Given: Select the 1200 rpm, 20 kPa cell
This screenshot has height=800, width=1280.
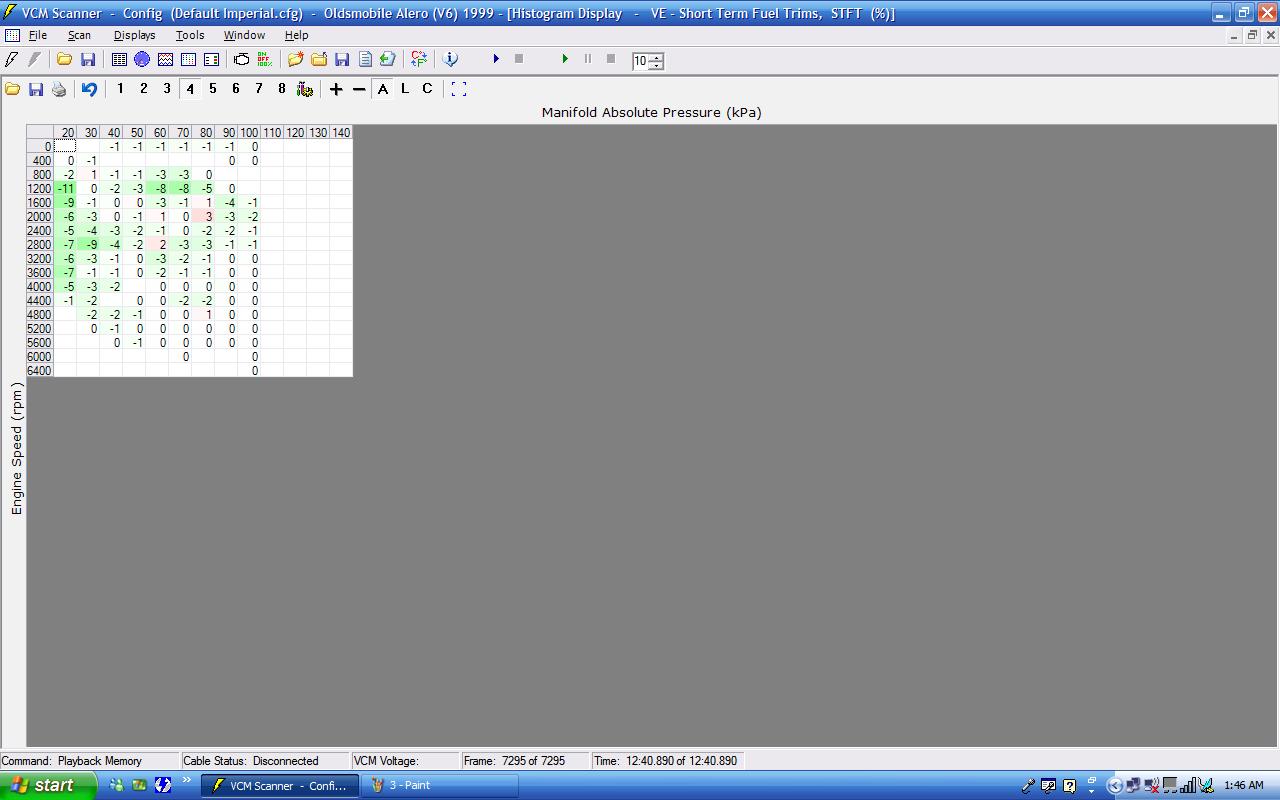Looking at the screenshot, I should coord(66,188).
